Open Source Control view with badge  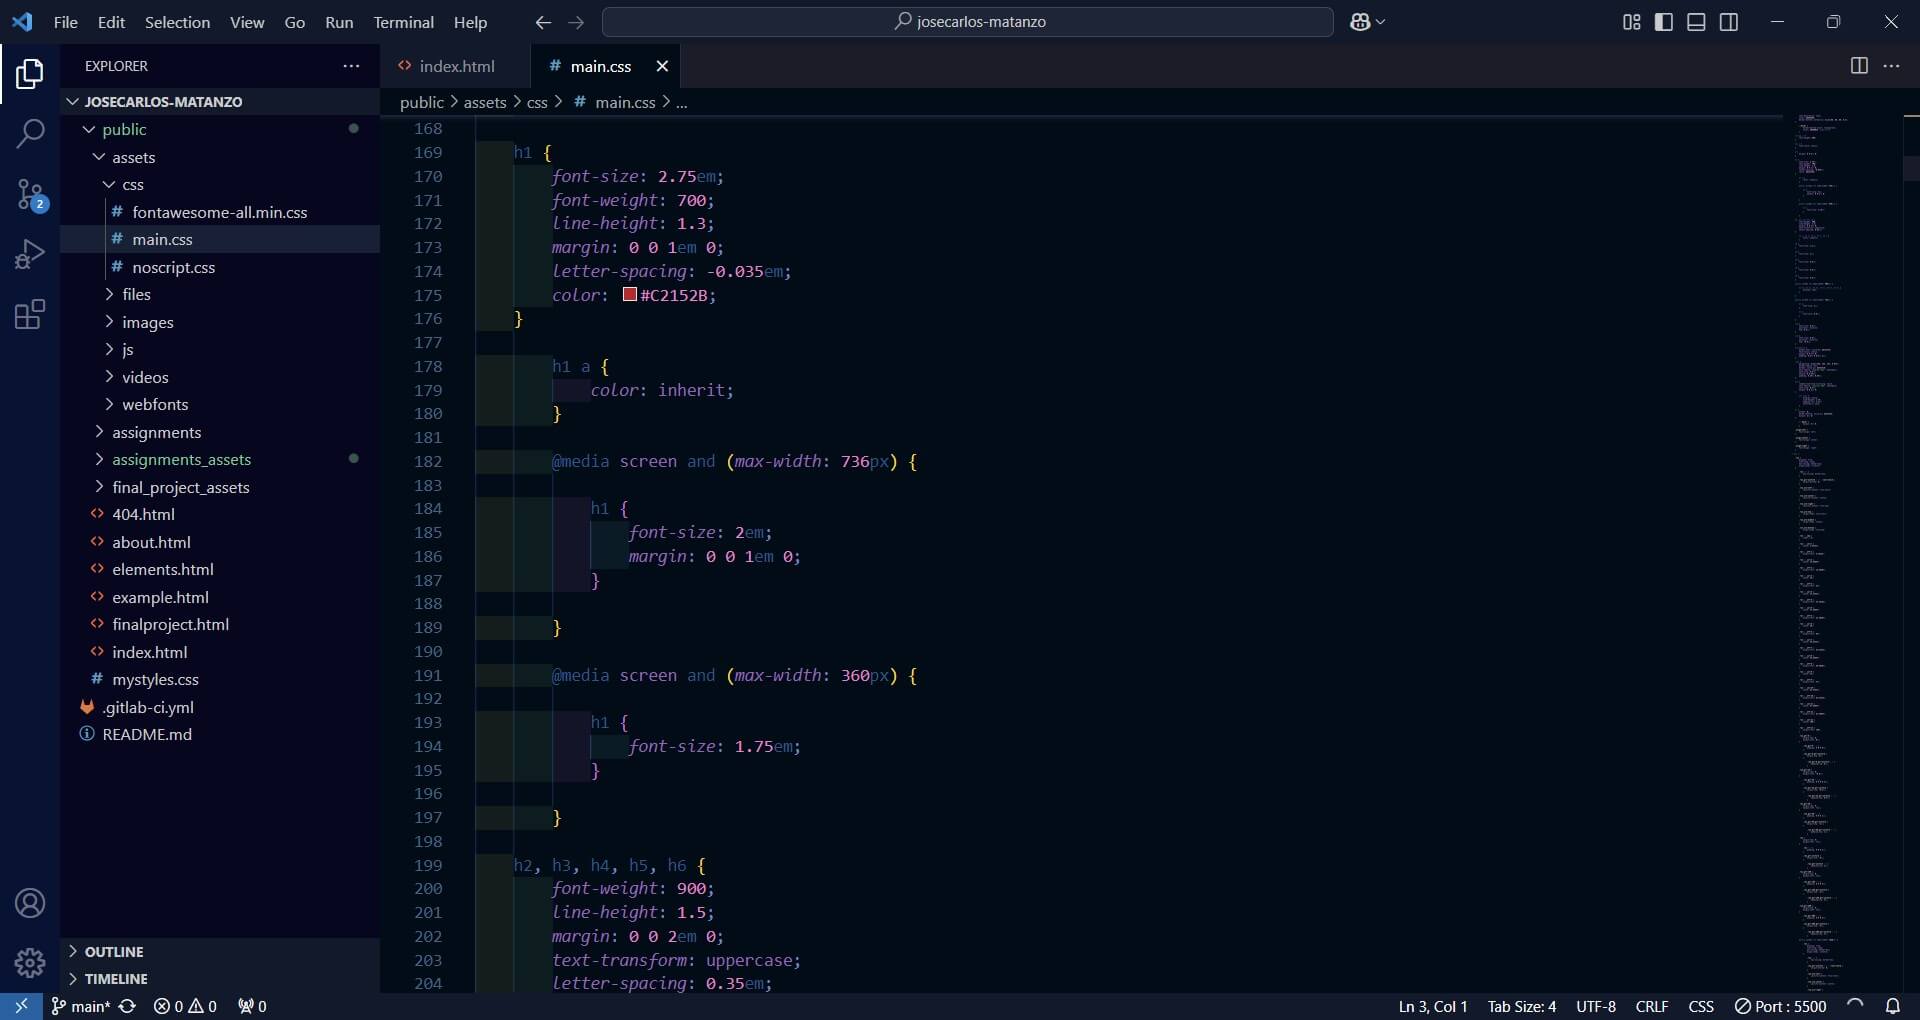[30, 195]
